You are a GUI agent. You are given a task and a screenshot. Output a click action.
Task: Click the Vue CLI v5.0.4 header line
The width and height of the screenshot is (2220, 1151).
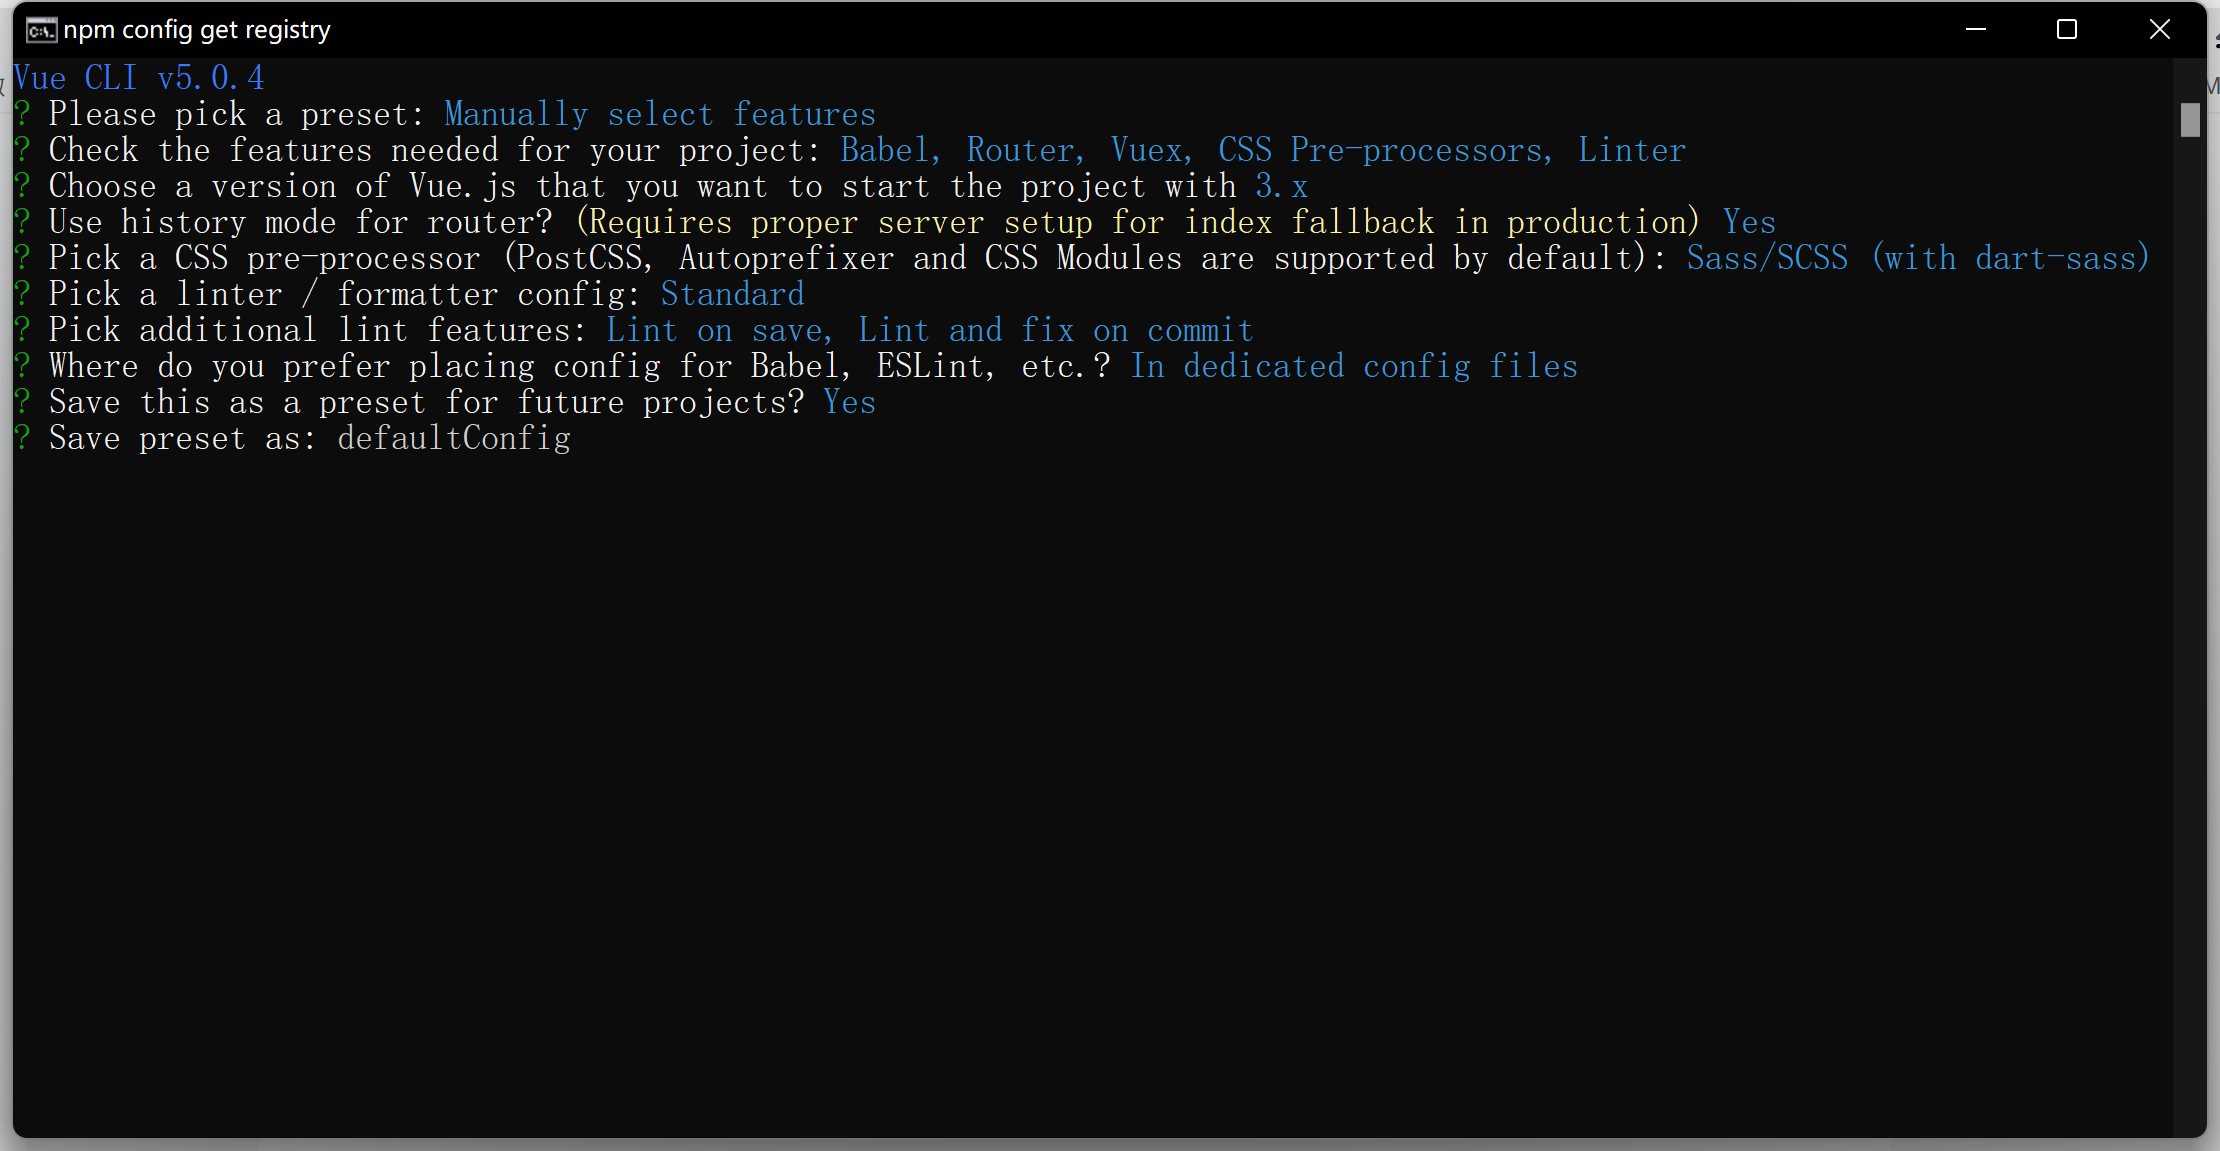[140, 77]
